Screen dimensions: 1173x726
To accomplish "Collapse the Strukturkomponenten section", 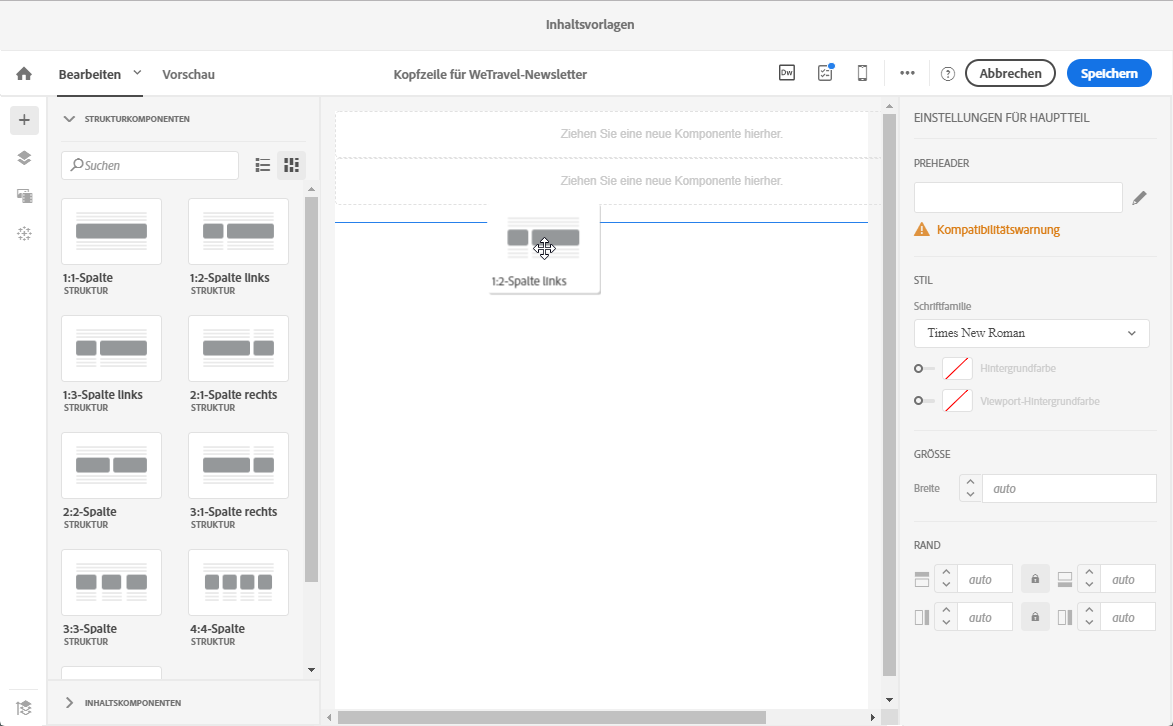I will pos(70,119).
